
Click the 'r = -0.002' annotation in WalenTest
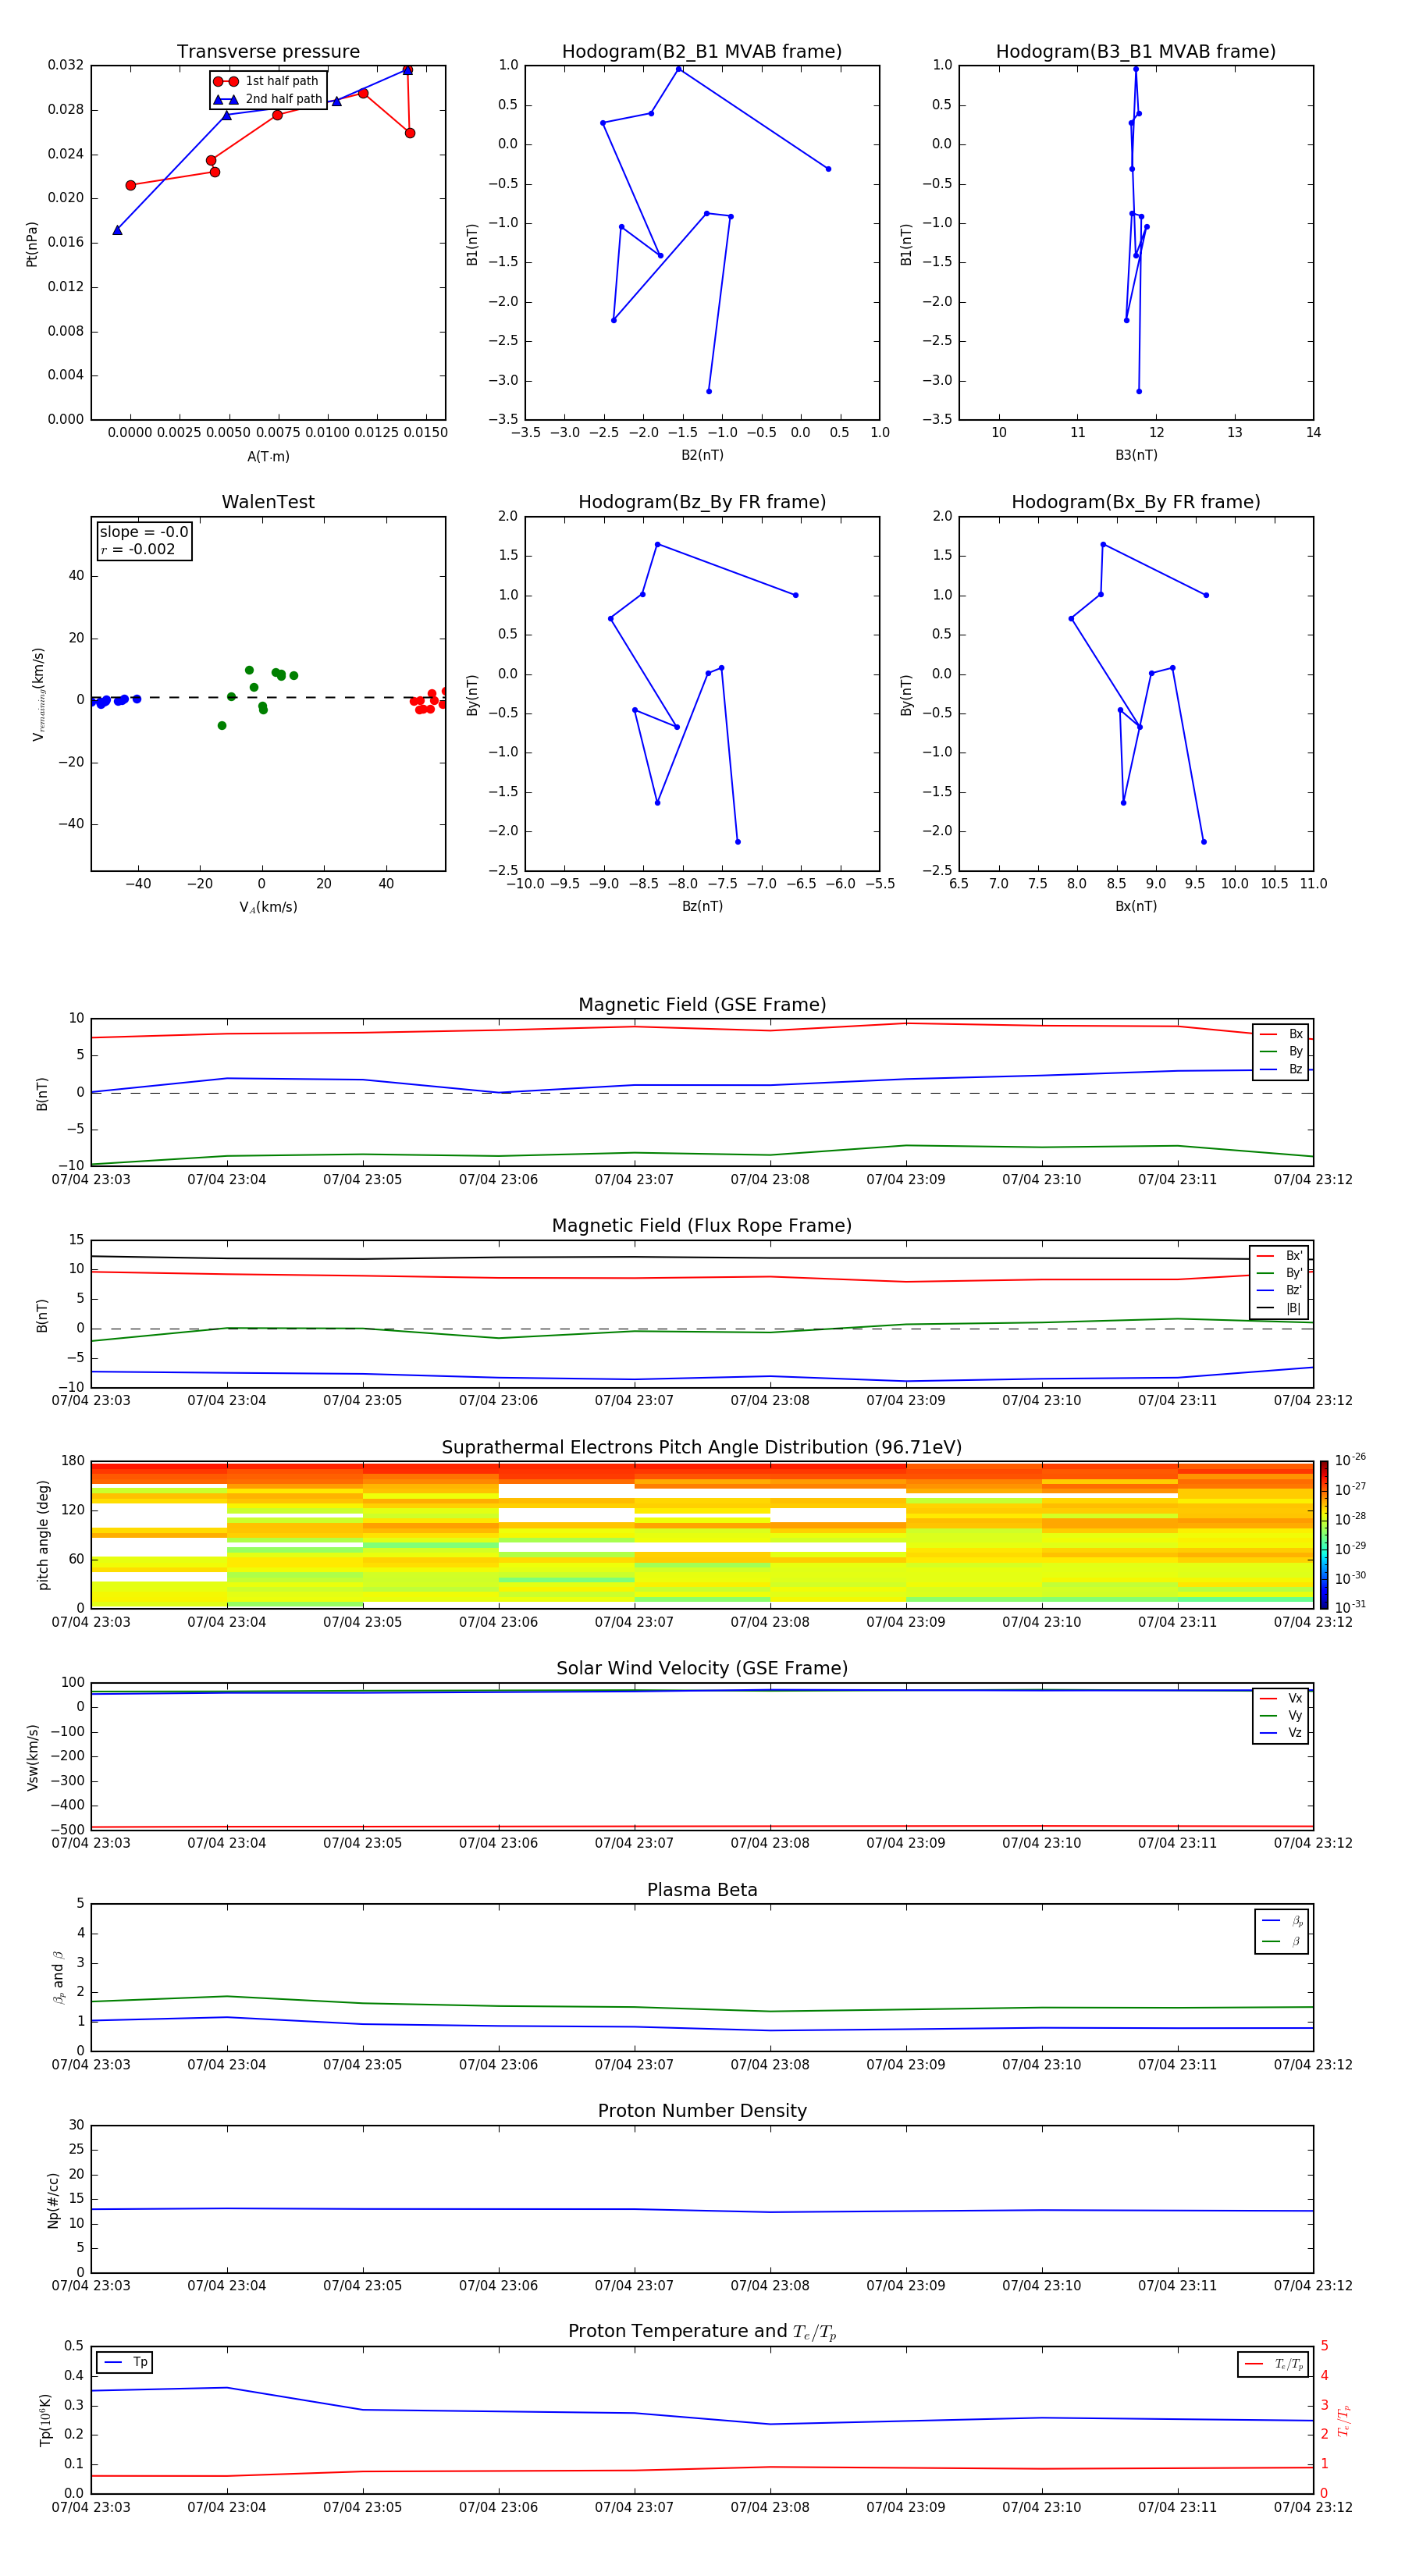pyautogui.click(x=138, y=550)
